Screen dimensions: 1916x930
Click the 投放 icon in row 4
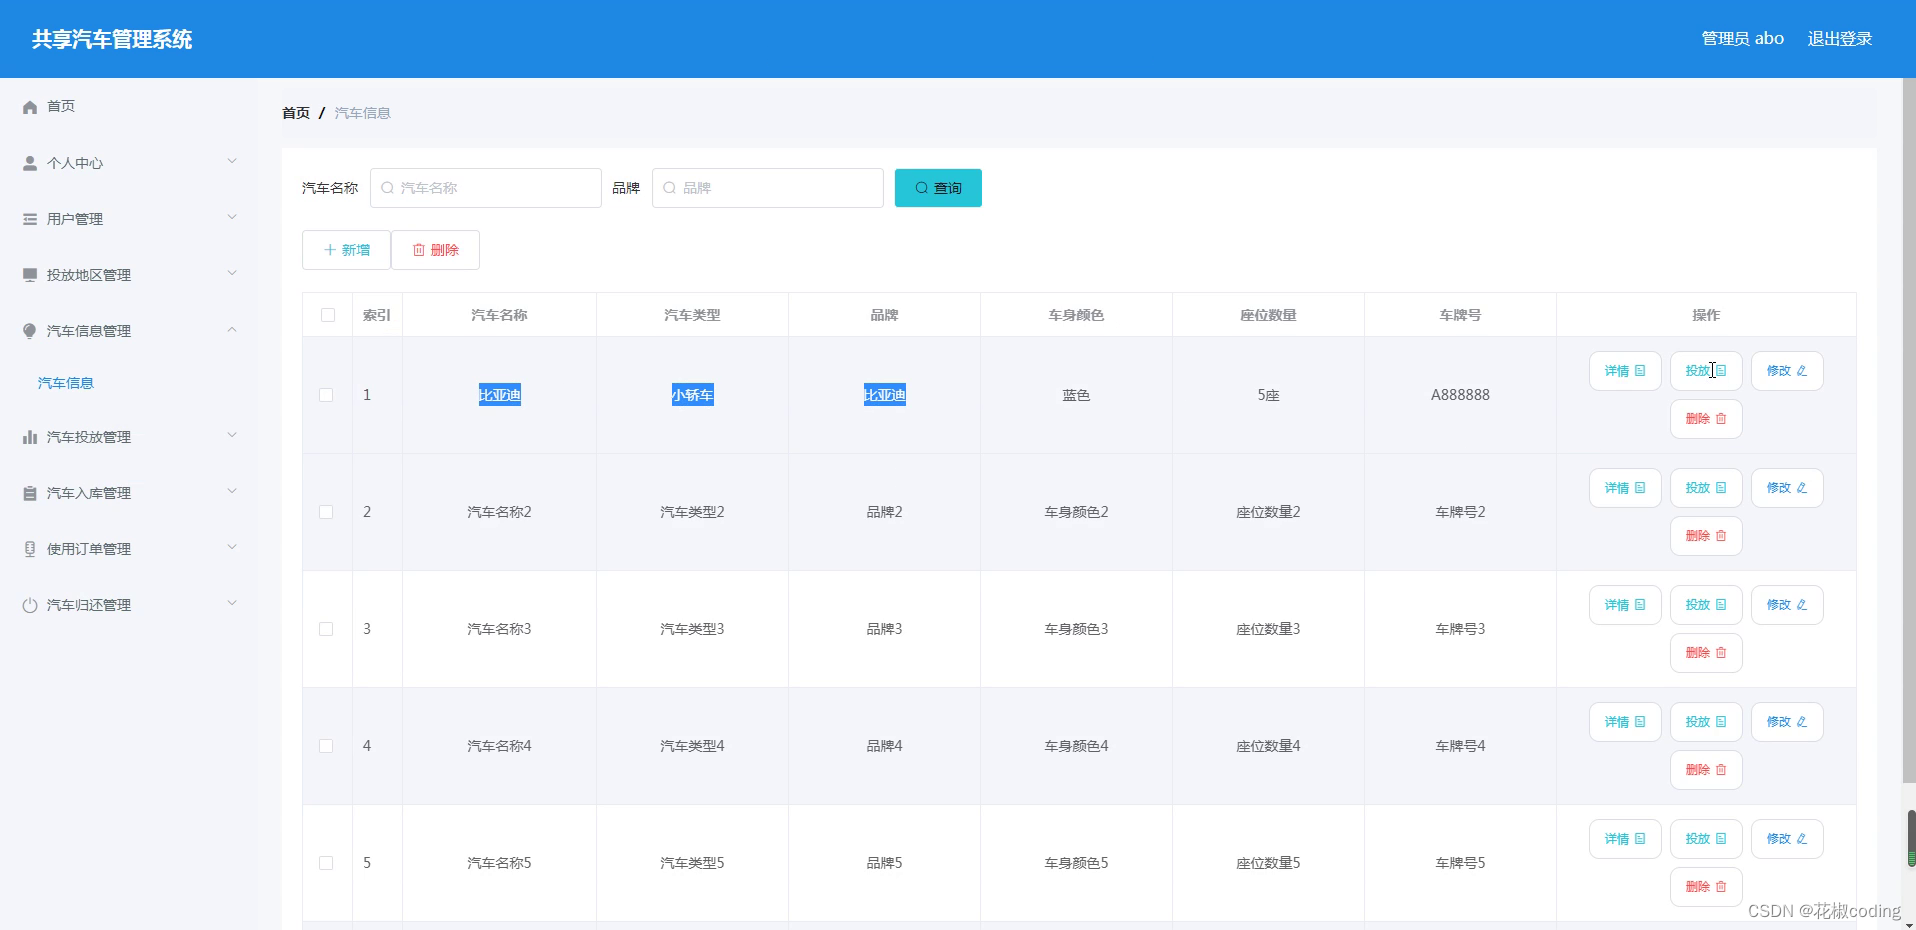pos(1721,722)
